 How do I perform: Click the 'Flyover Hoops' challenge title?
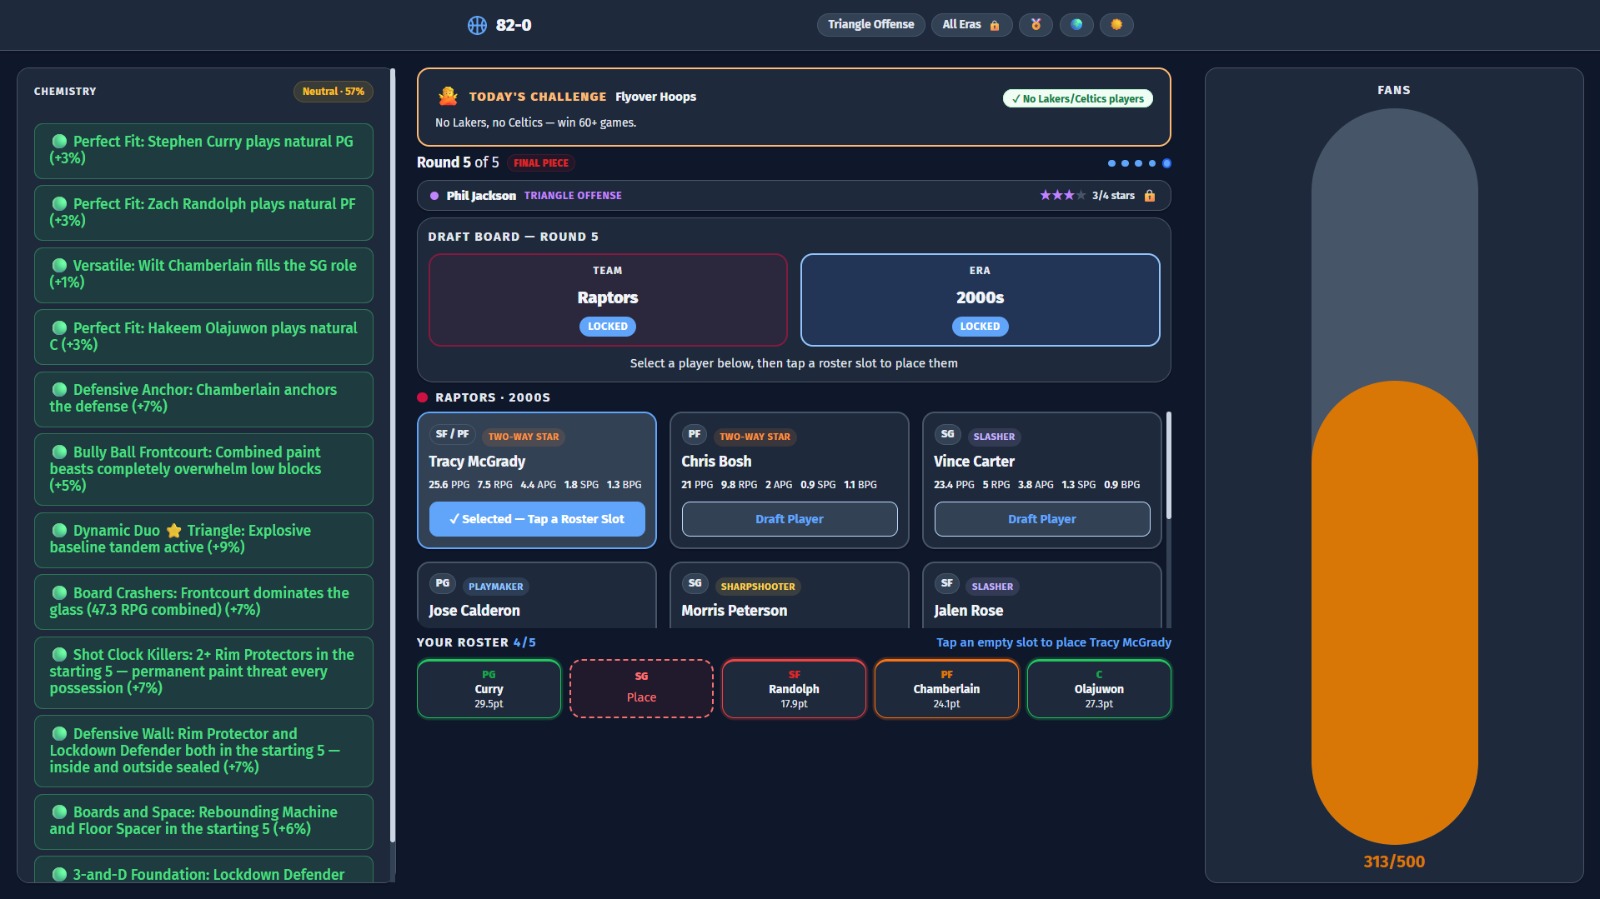click(656, 97)
